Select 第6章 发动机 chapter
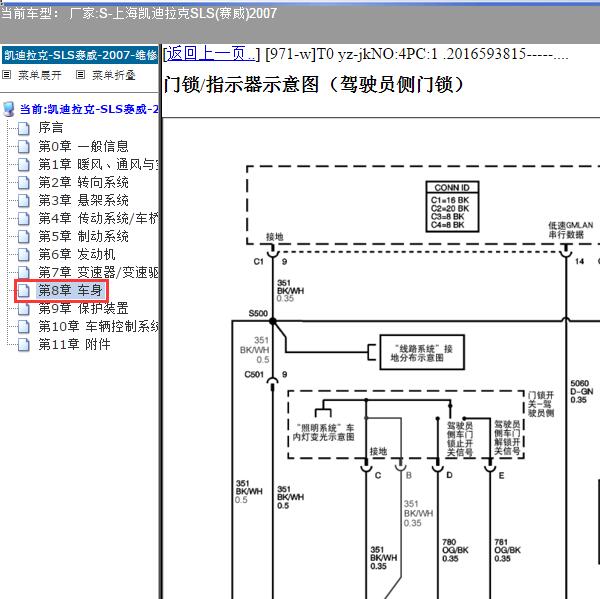Screen dimensions: 600x599 77,255
